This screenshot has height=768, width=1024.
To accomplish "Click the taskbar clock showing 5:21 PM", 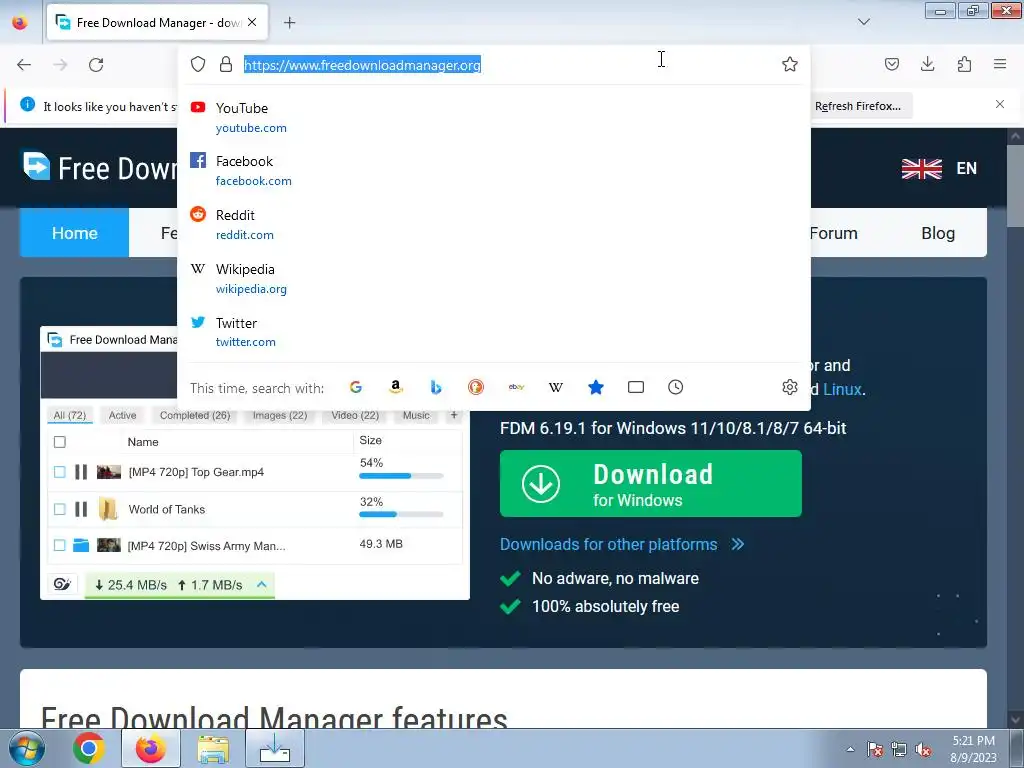I will click(x=973, y=748).
